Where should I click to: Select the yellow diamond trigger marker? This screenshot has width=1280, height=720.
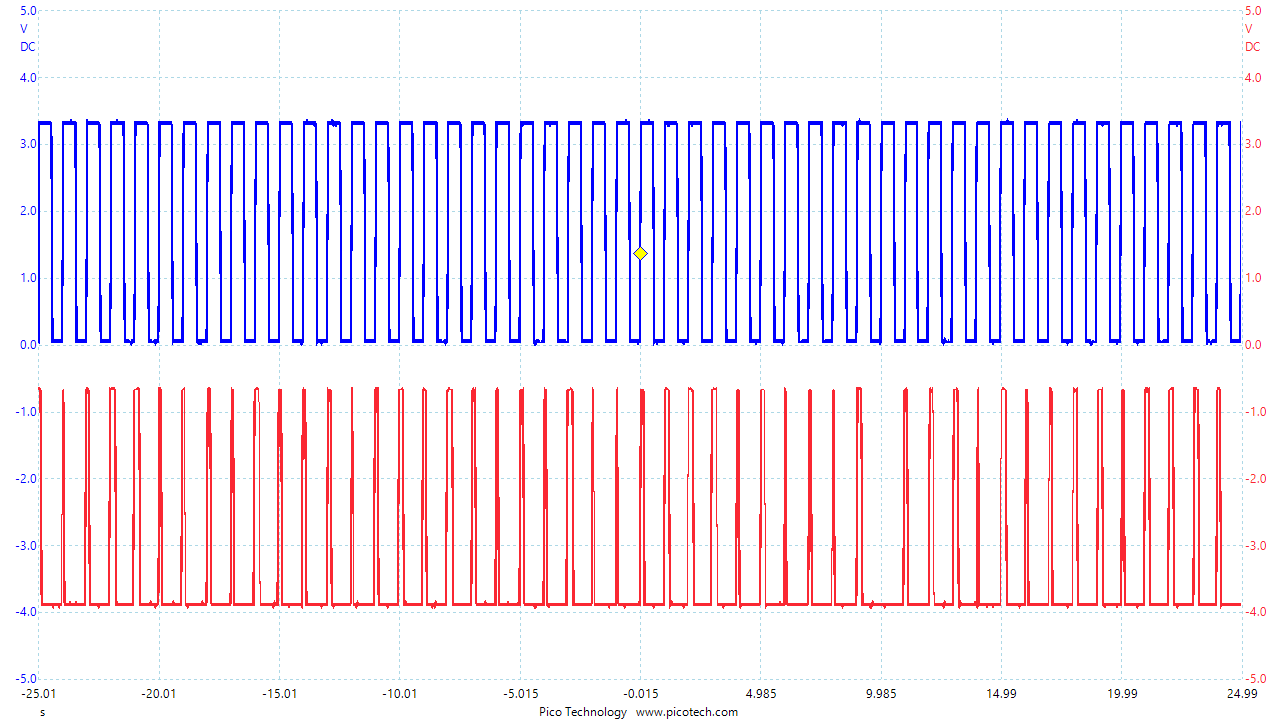point(640,253)
